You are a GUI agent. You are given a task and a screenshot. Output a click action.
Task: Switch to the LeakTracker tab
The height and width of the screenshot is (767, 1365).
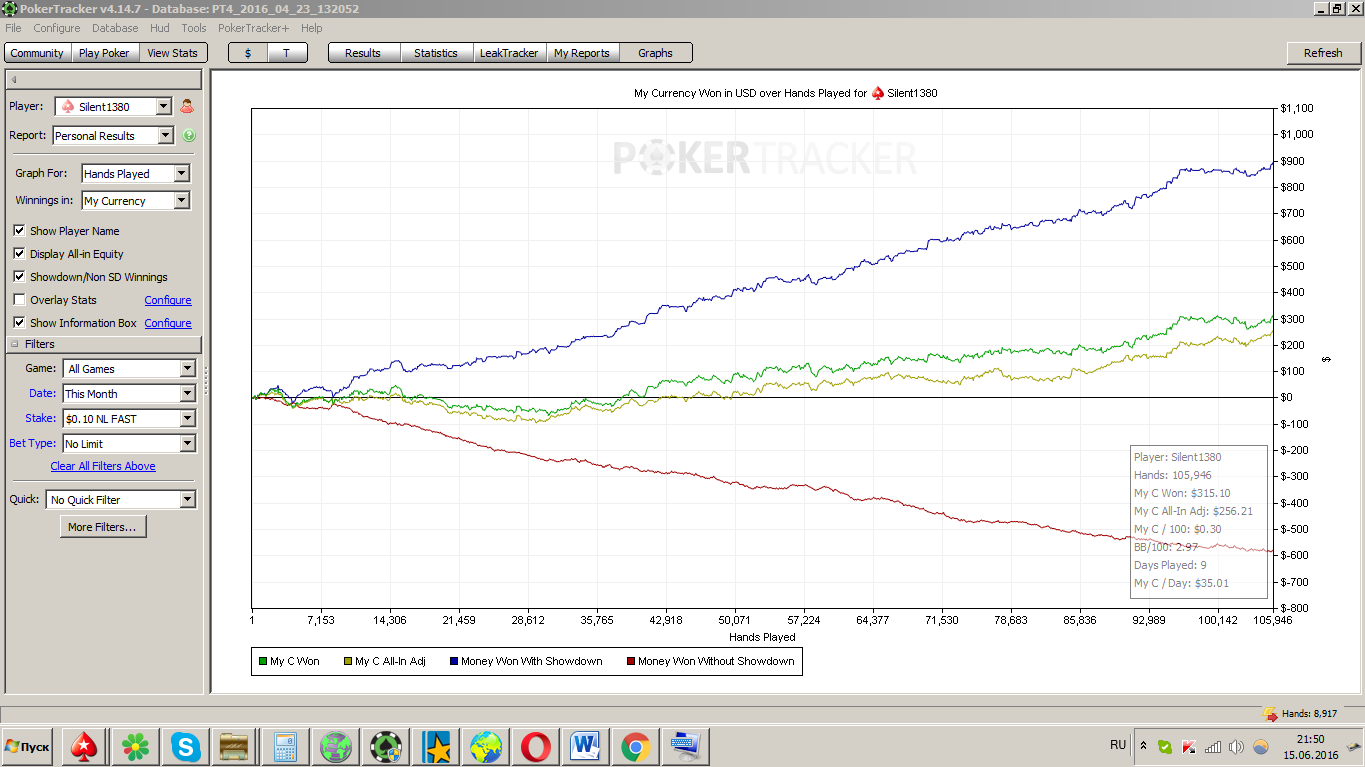(x=509, y=53)
